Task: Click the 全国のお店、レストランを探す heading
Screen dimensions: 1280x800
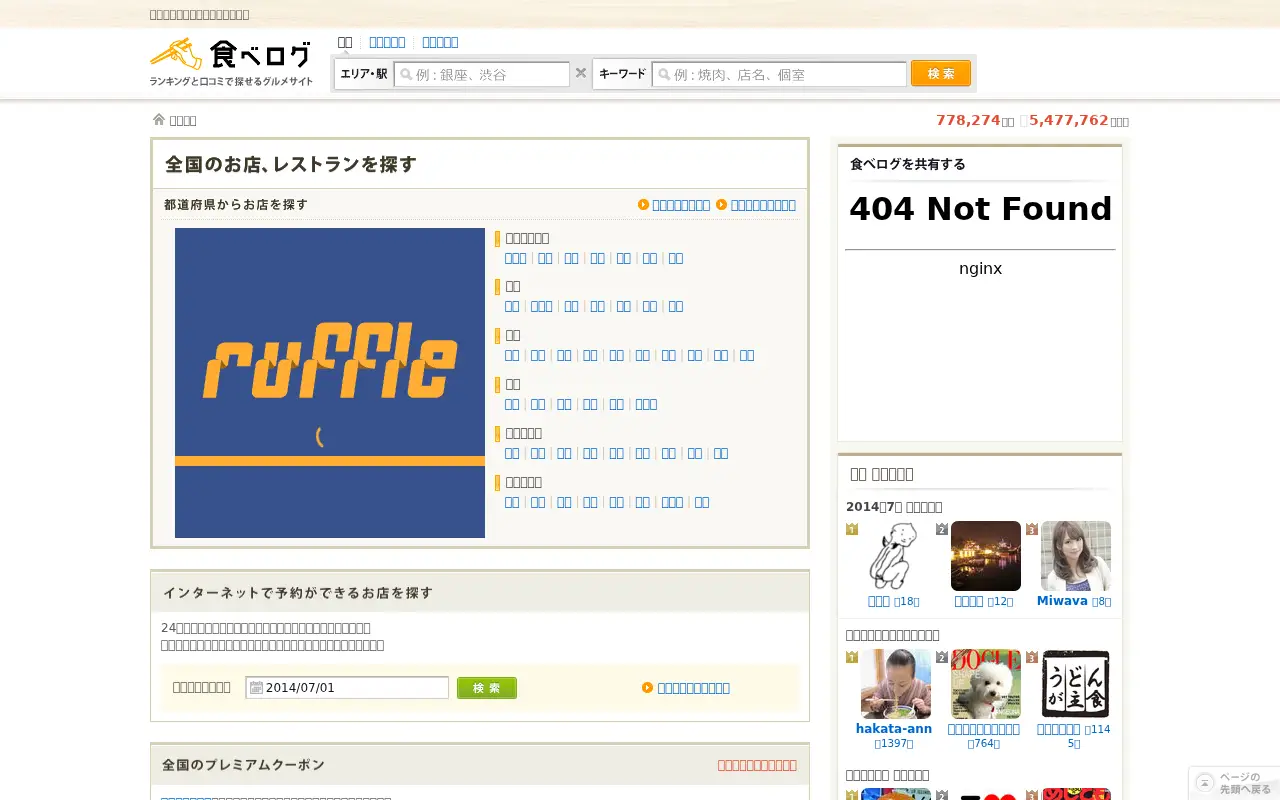Action: click(x=290, y=164)
